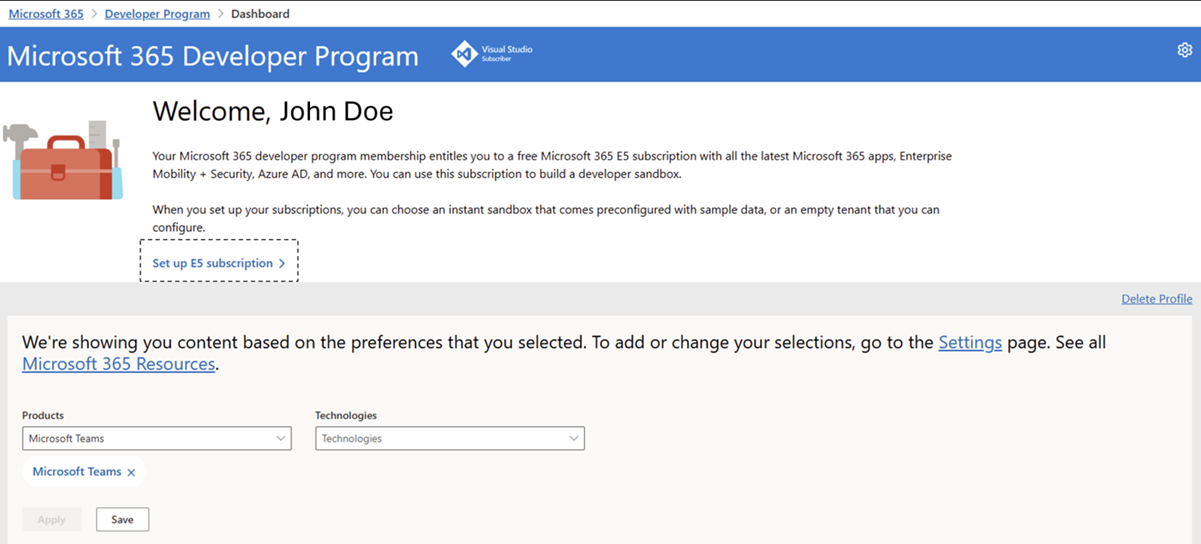Navigate to Developer Program breadcrumb
The image size is (1201, 544).
pos(157,14)
